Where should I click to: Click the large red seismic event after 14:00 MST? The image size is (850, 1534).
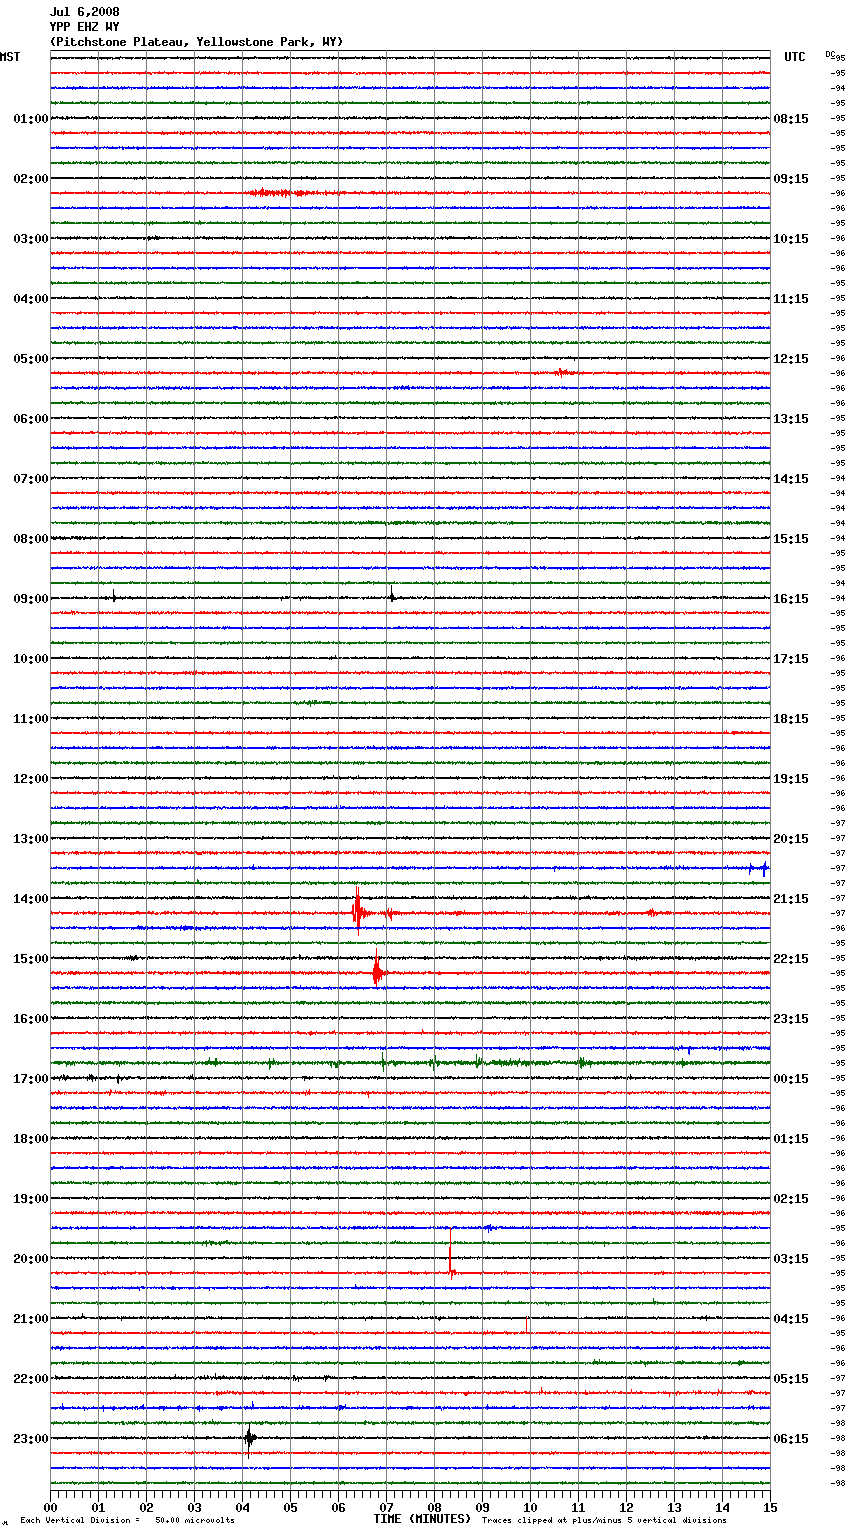(x=358, y=911)
